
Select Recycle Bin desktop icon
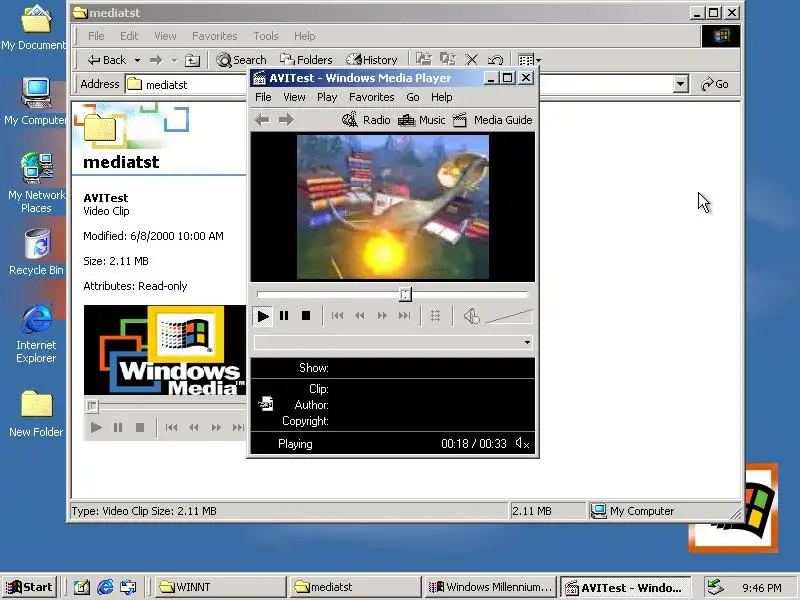tap(36, 252)
